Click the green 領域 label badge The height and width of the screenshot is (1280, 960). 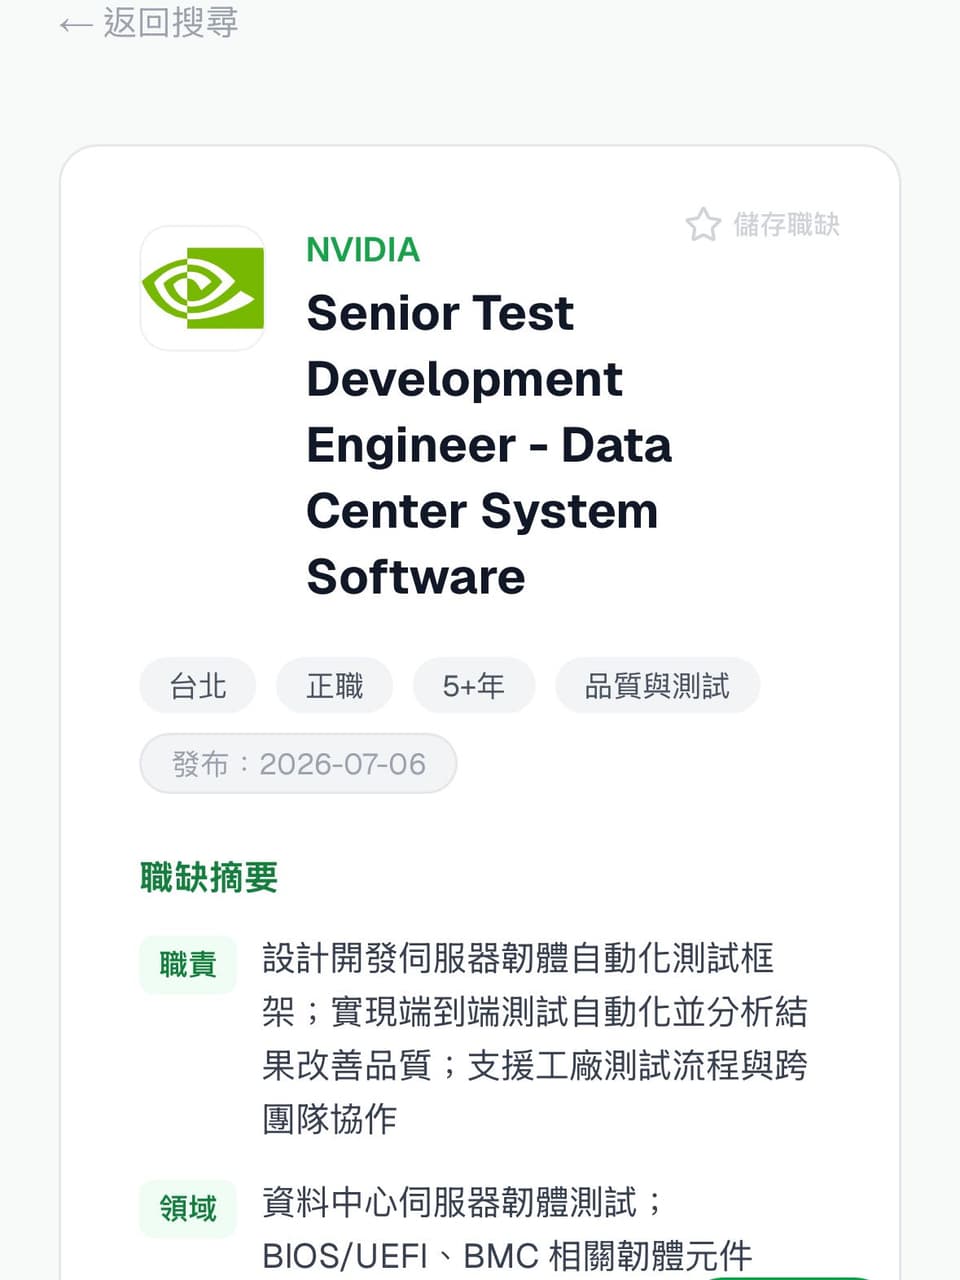tap(188, 1208)
